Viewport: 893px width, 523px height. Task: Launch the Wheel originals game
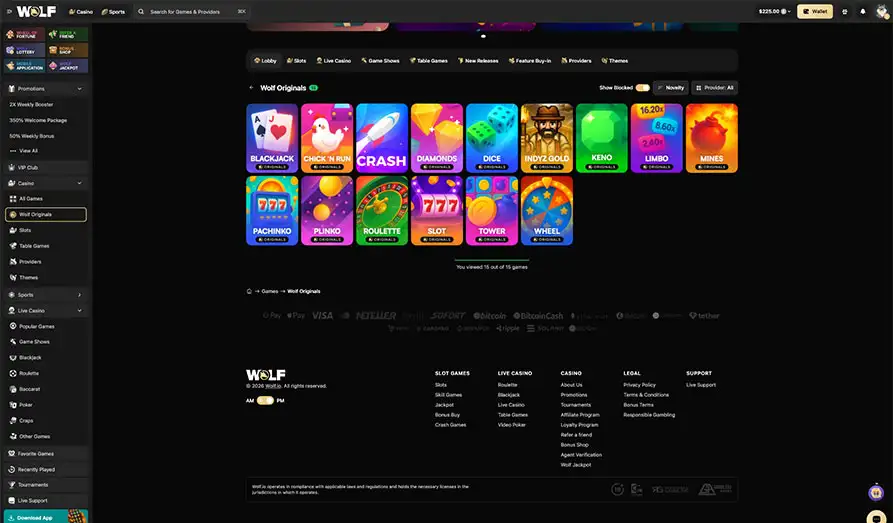(547, 211)
